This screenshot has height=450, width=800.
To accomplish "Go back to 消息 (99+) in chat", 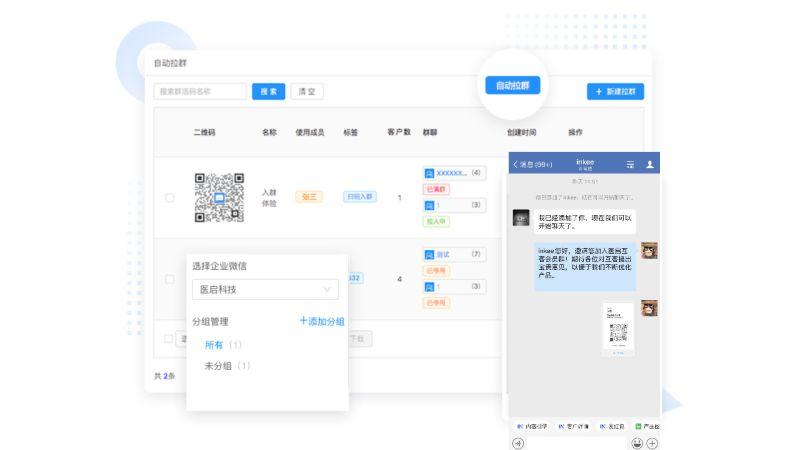I will click(533, 164).
